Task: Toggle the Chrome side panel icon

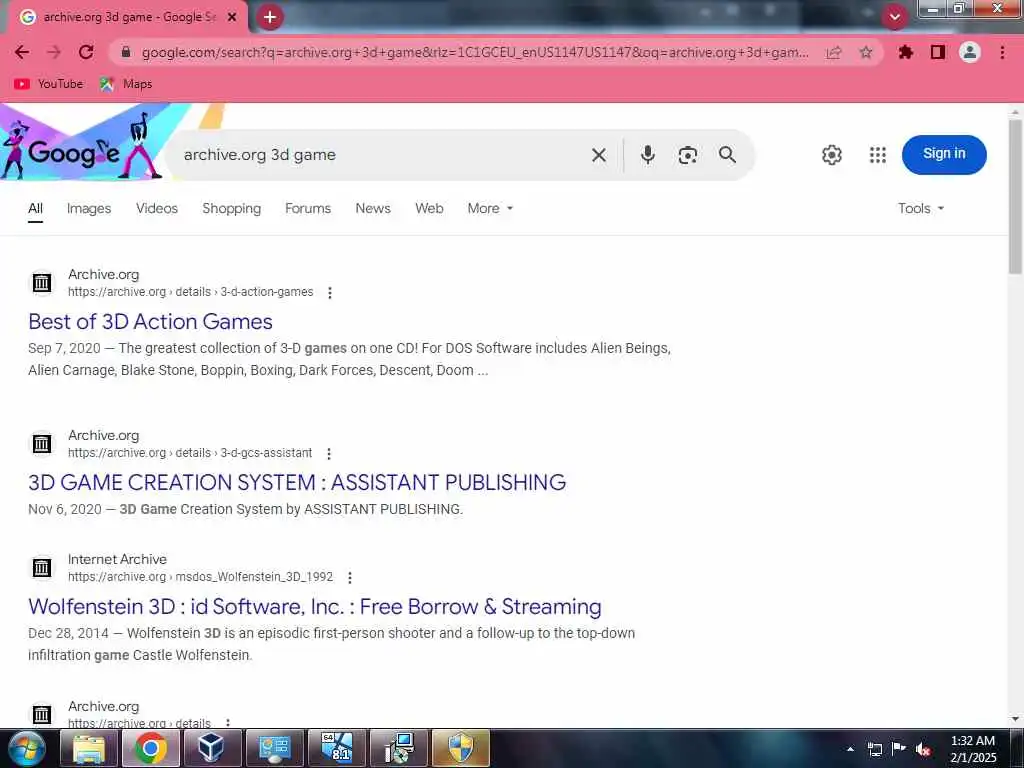Action: point(938,52)
